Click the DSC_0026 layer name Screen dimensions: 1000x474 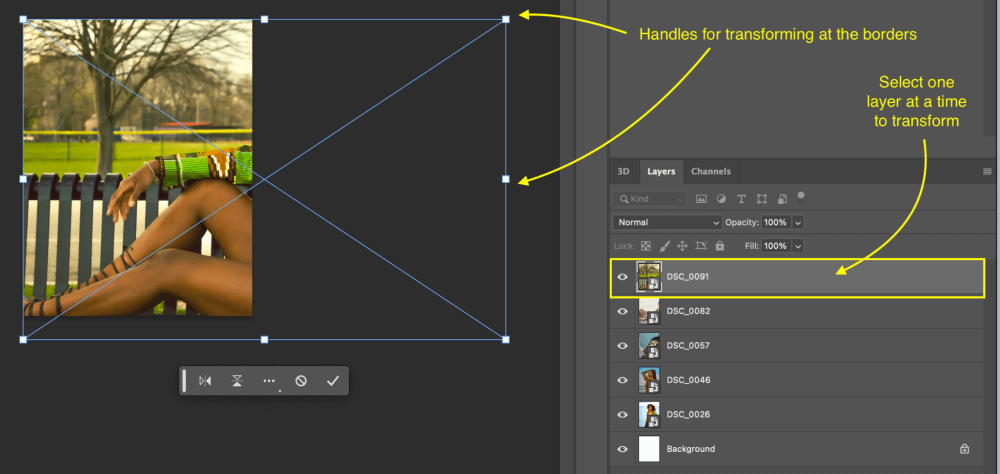coord(688,415)
